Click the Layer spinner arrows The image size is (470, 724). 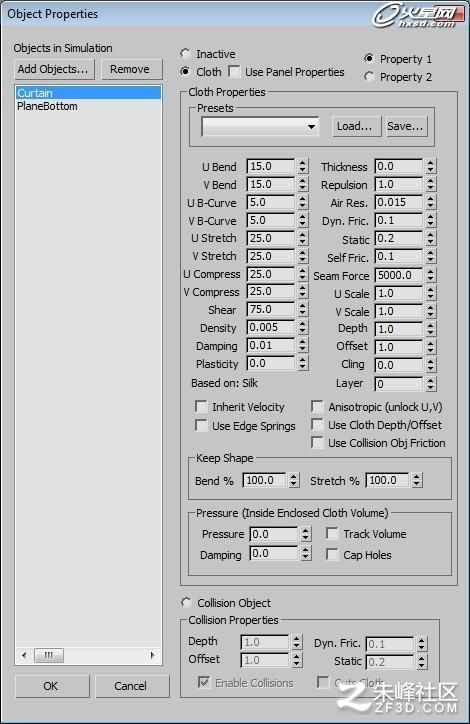(430, 384)
